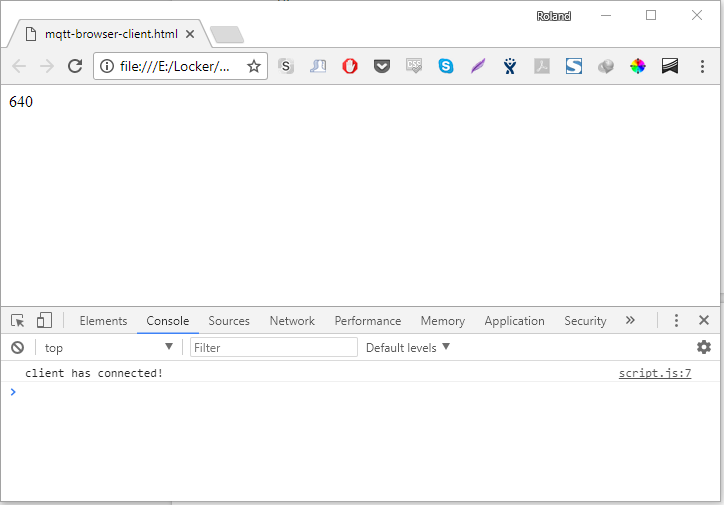This screenshot has height=505, width=724.
Task: Close the DevTools panel
Action: point(704,321)
